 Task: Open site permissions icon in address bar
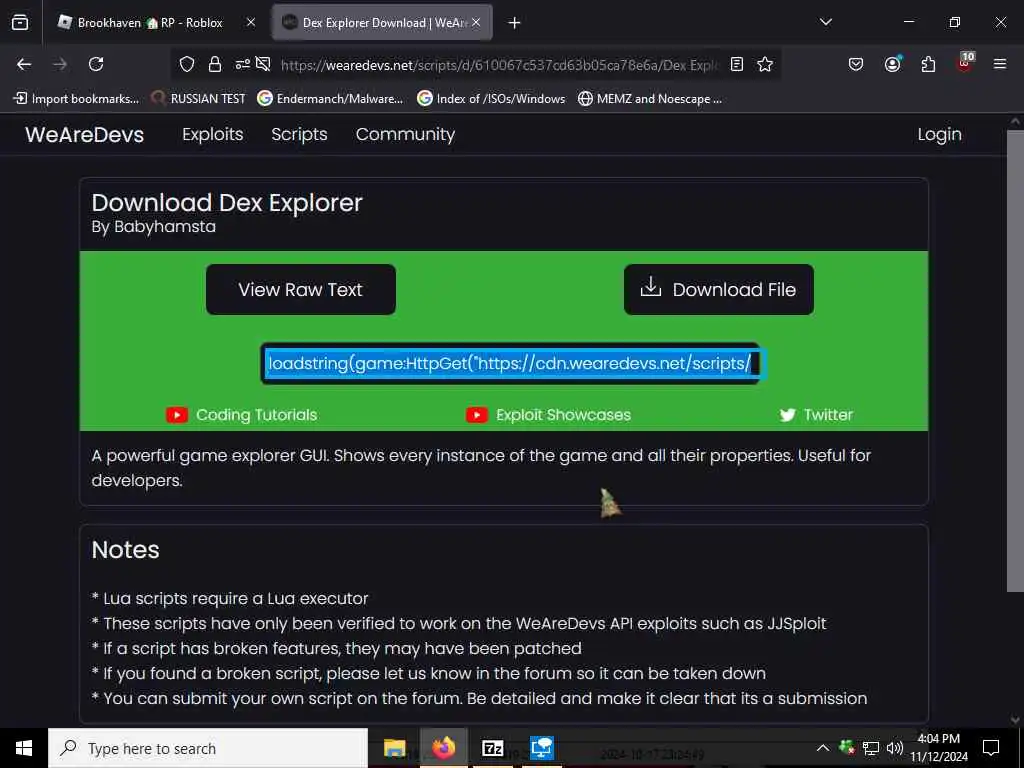tap(242, 64)
